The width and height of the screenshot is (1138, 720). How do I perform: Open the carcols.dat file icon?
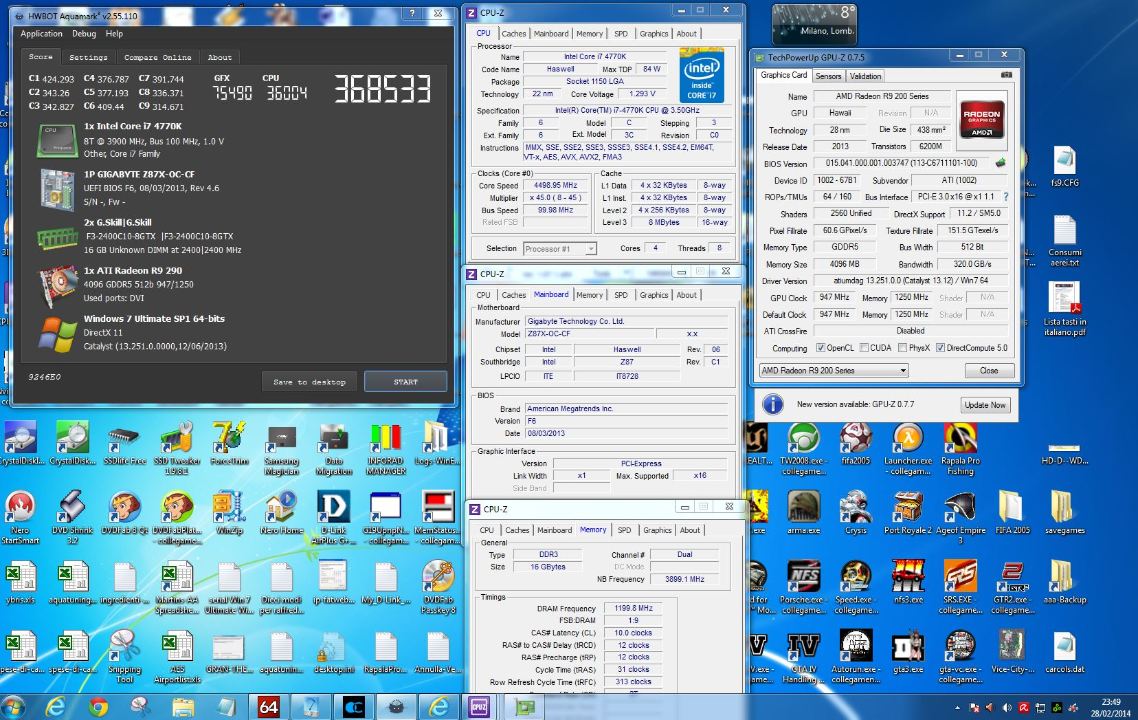(x=1064, y=652)
